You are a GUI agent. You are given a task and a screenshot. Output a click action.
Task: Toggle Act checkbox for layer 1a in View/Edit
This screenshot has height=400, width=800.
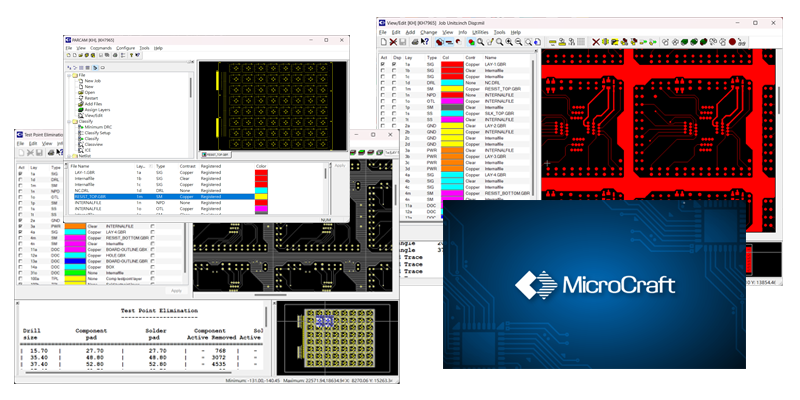pos(383,65)
